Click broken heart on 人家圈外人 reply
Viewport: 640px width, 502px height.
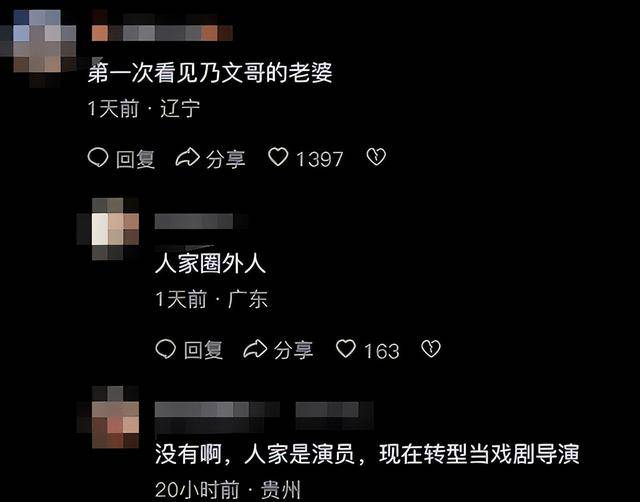click(431, 349)
